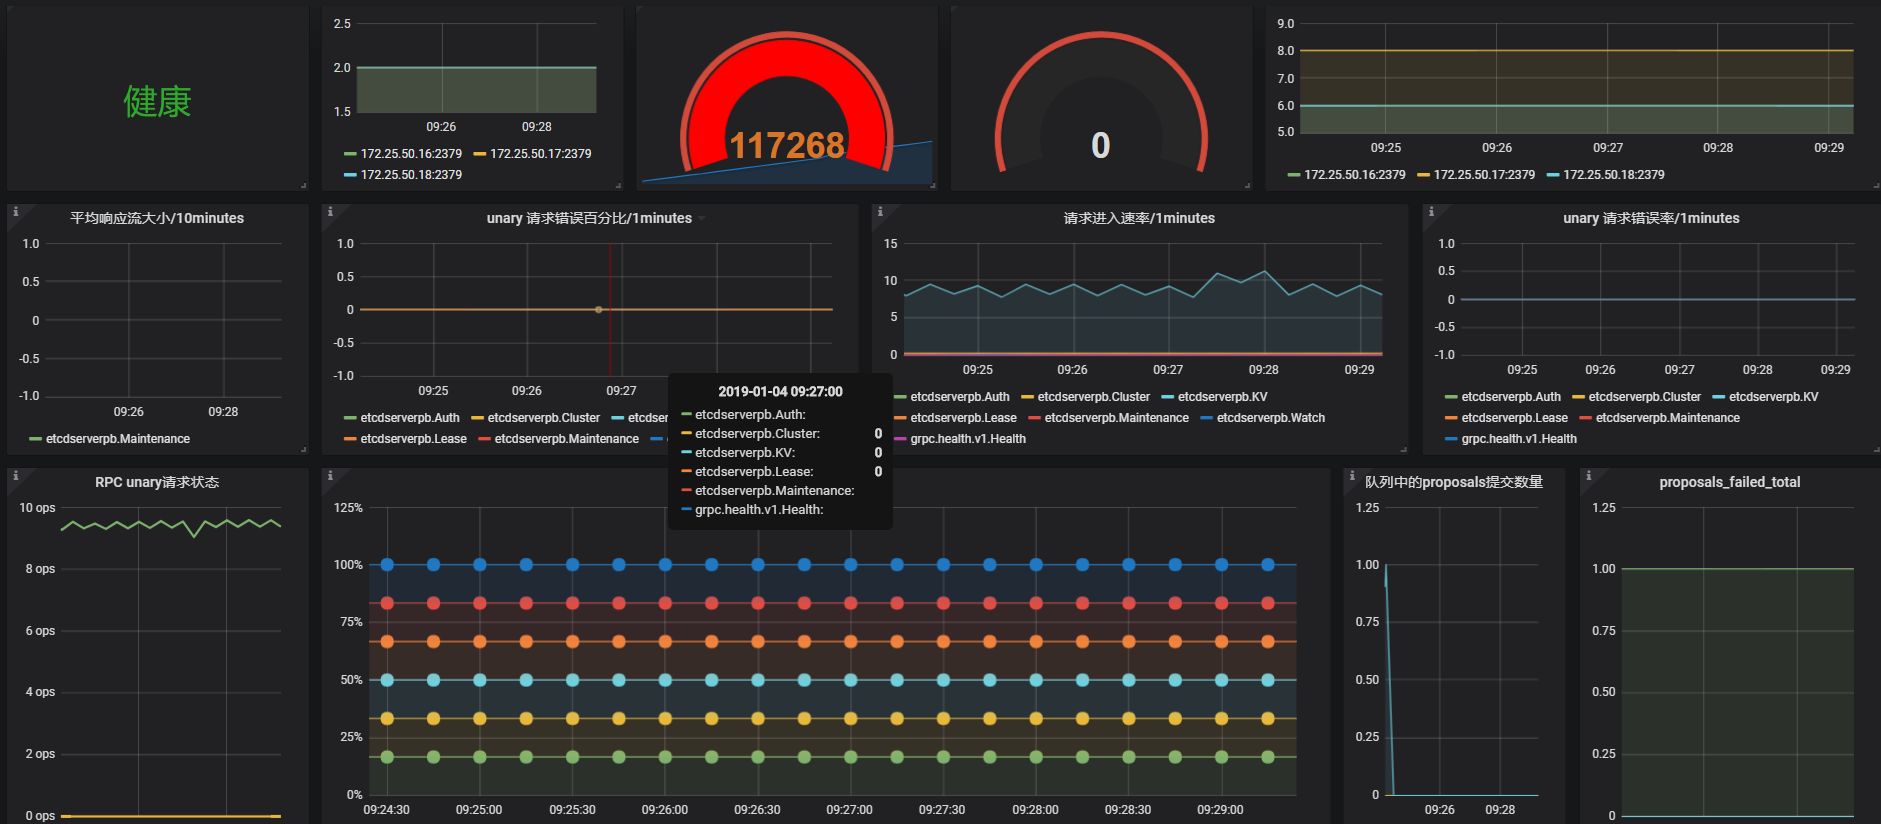
Task: Click info icon of unary 请求错误百分比 panel
Action: [x=330, y=212]
